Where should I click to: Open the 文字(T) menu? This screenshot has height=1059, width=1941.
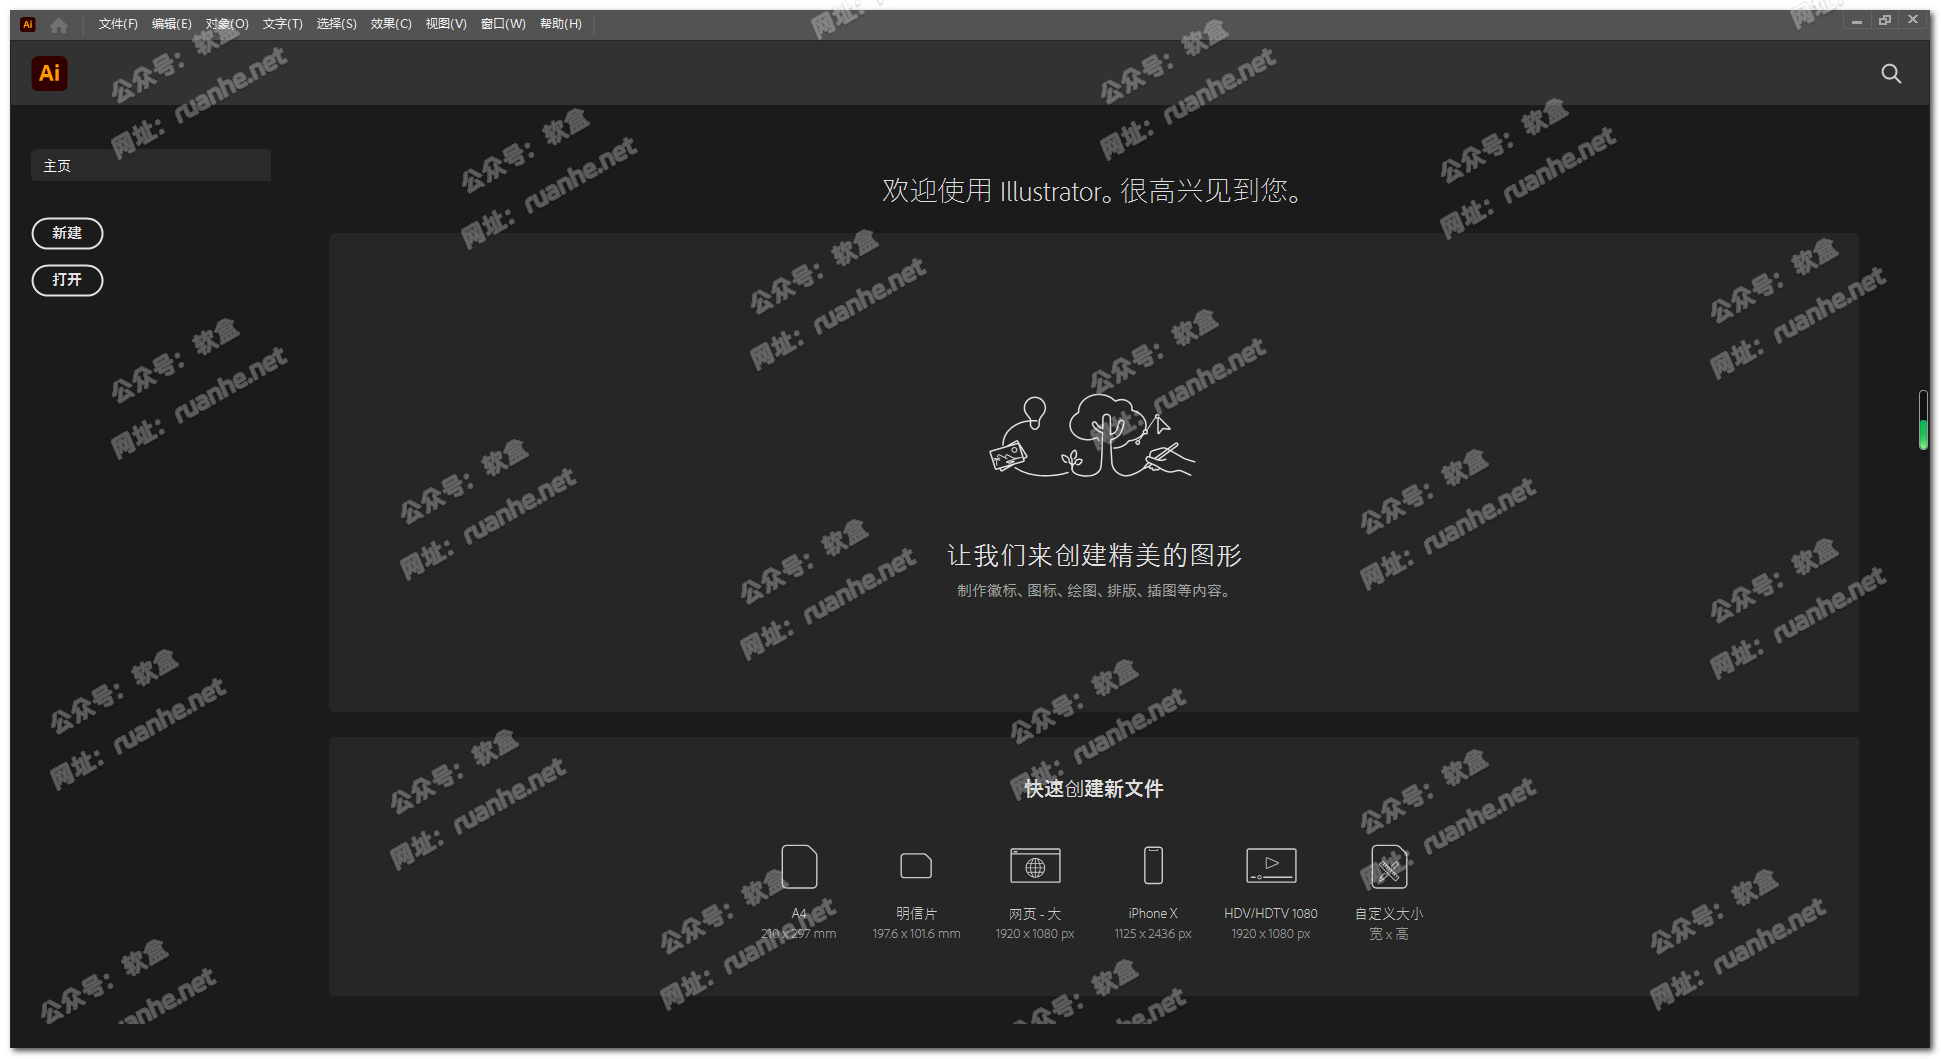282,24
